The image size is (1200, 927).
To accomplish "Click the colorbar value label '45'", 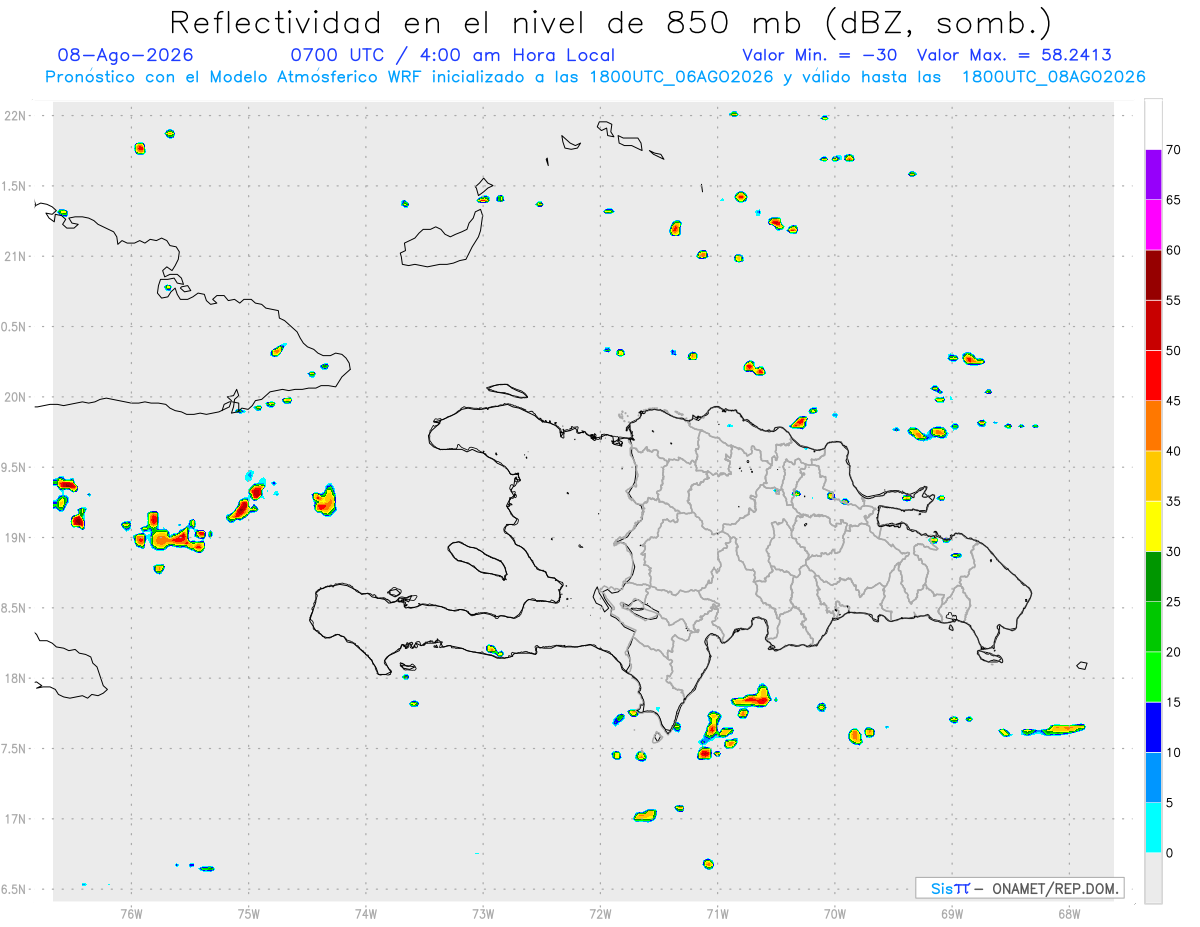I will 1173,401.
